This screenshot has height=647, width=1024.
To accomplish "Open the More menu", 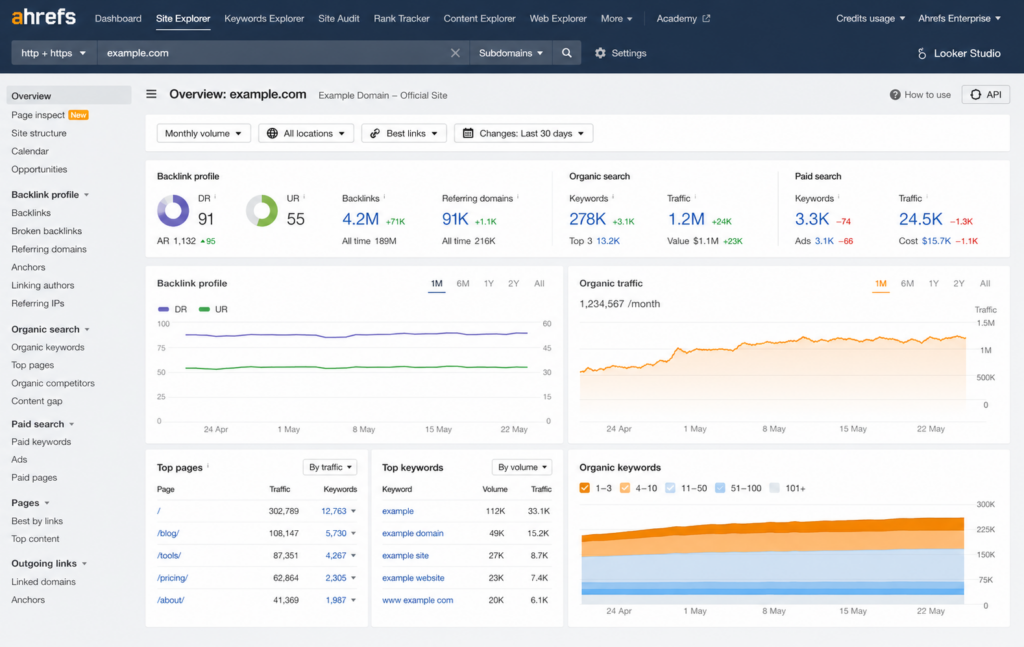I will tap(616, 18).
